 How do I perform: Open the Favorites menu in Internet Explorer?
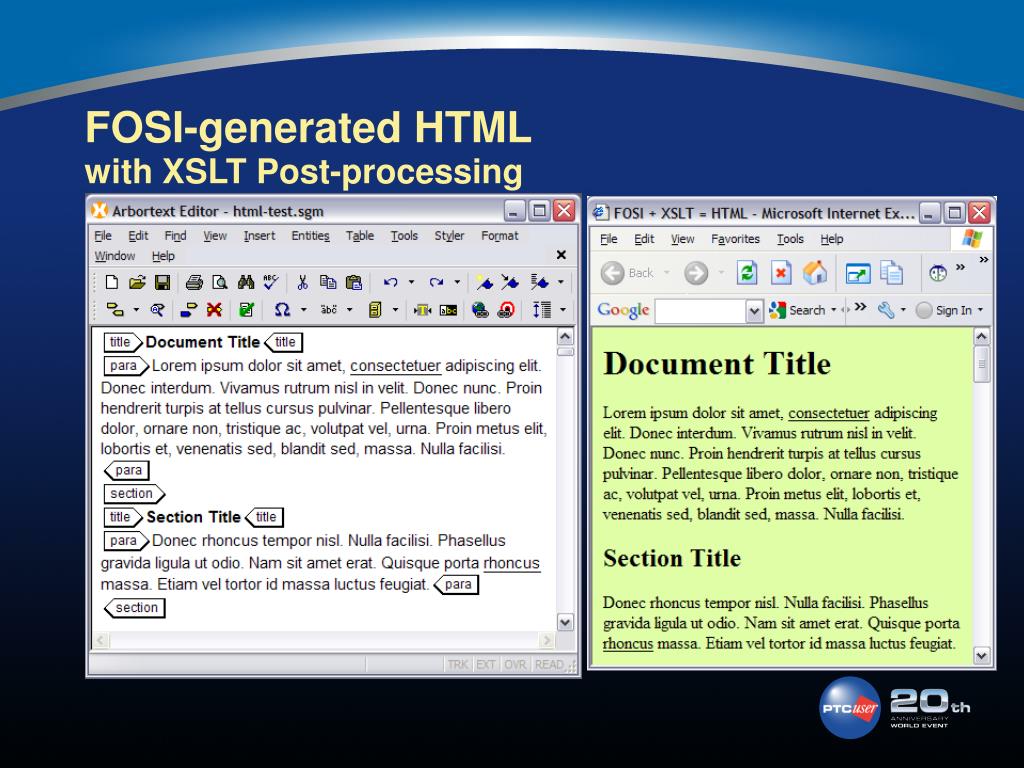tap(735, 239)
